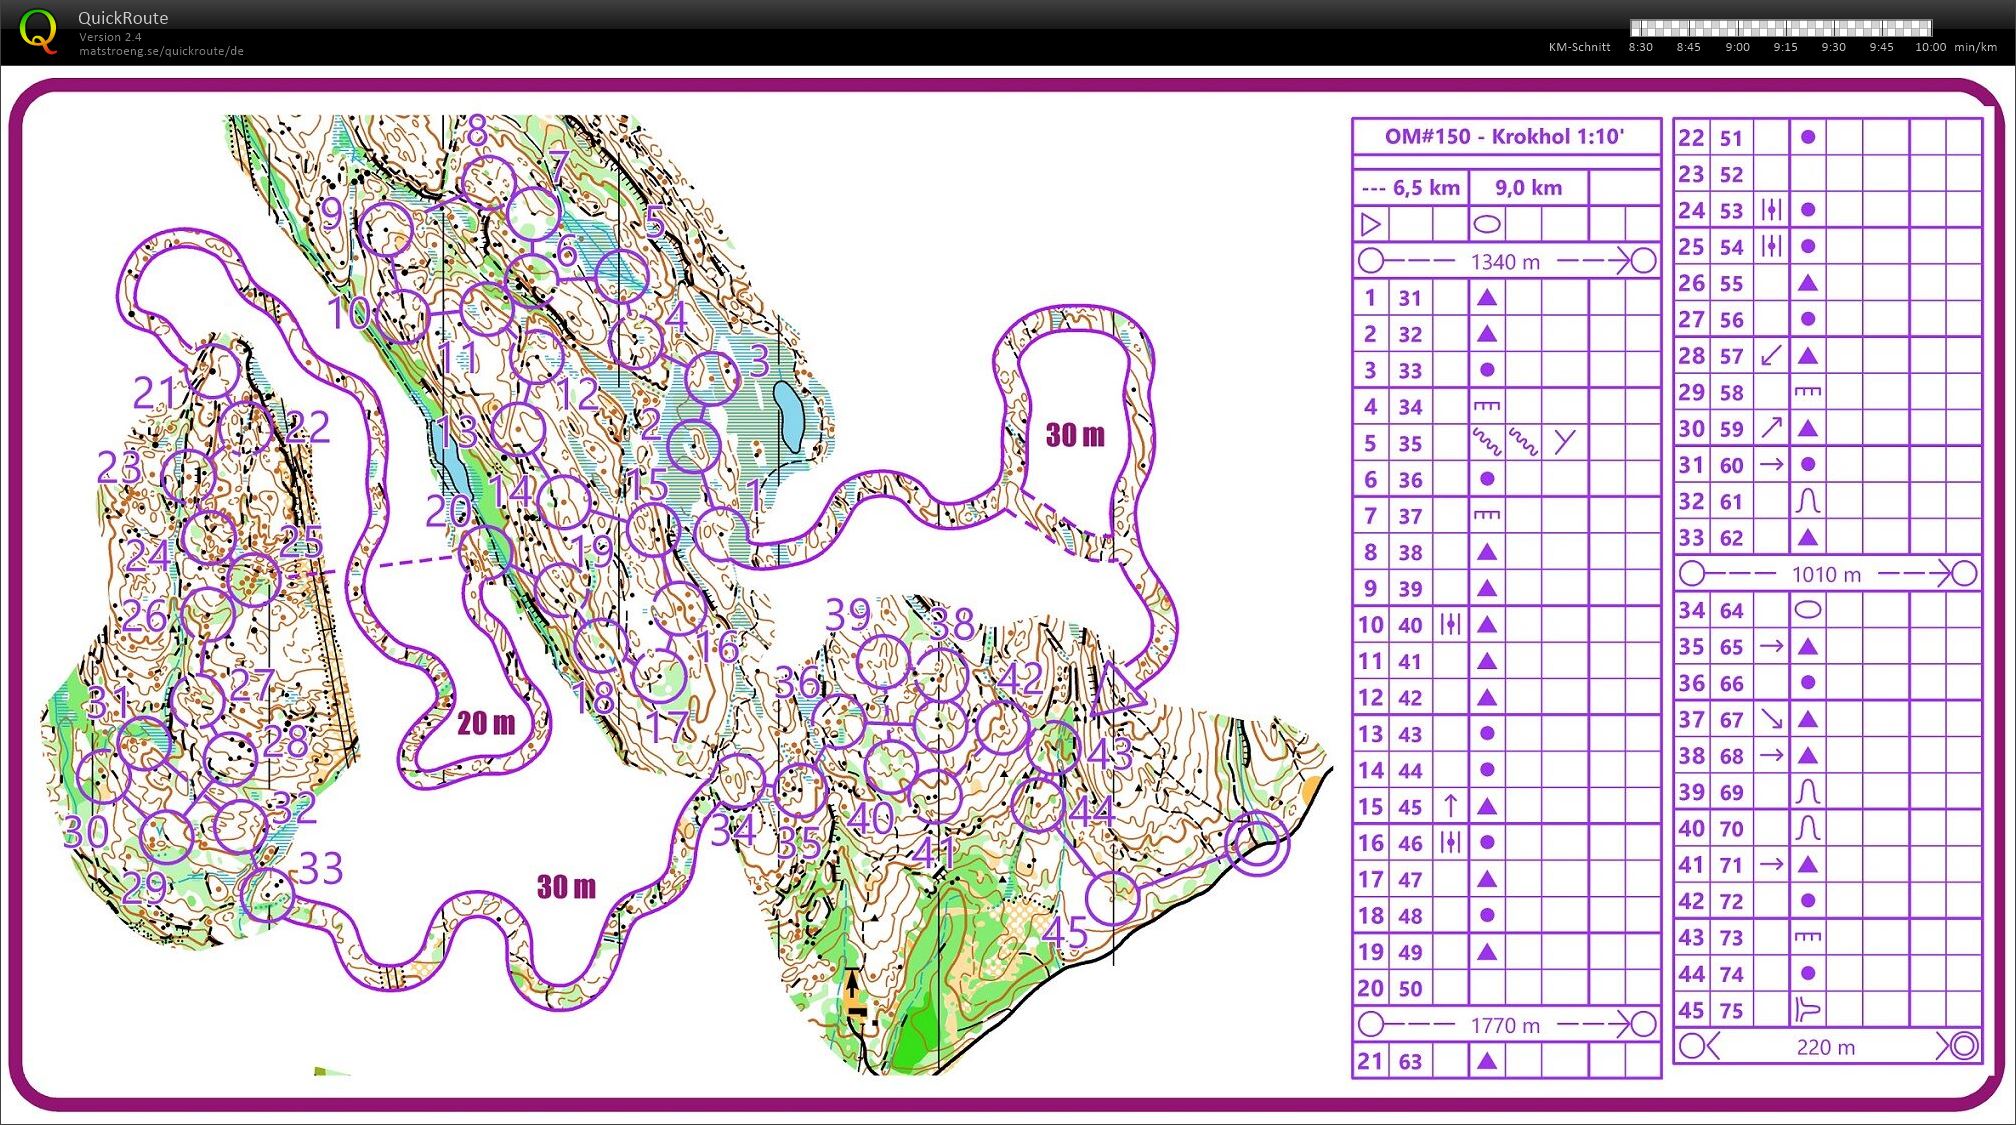Click the hill symbol in row 40
The width and height of the screenshot is (2016, 1125).
1807,828
